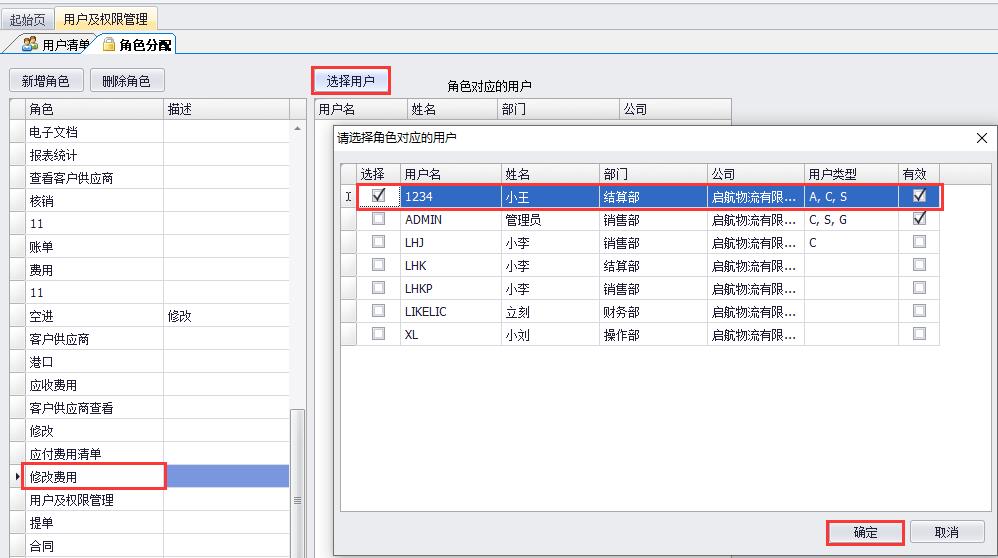The height and width of the screenshot is (558, 998).
Task: Check the 选择 checkbox for ADMIN
Action: pos(378,219)
